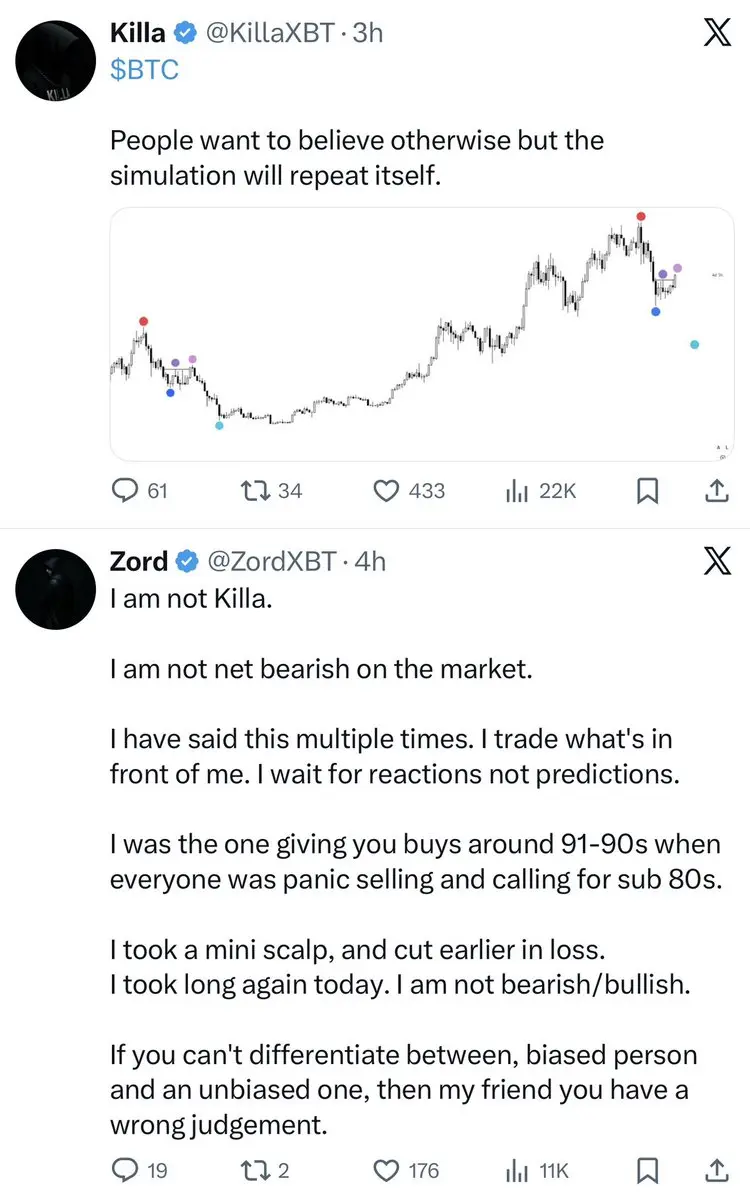Image resolution: width=750 pixels, height=1200 pixels.
Task: Share Killa's $BTC post
Action: click(716, 490)
